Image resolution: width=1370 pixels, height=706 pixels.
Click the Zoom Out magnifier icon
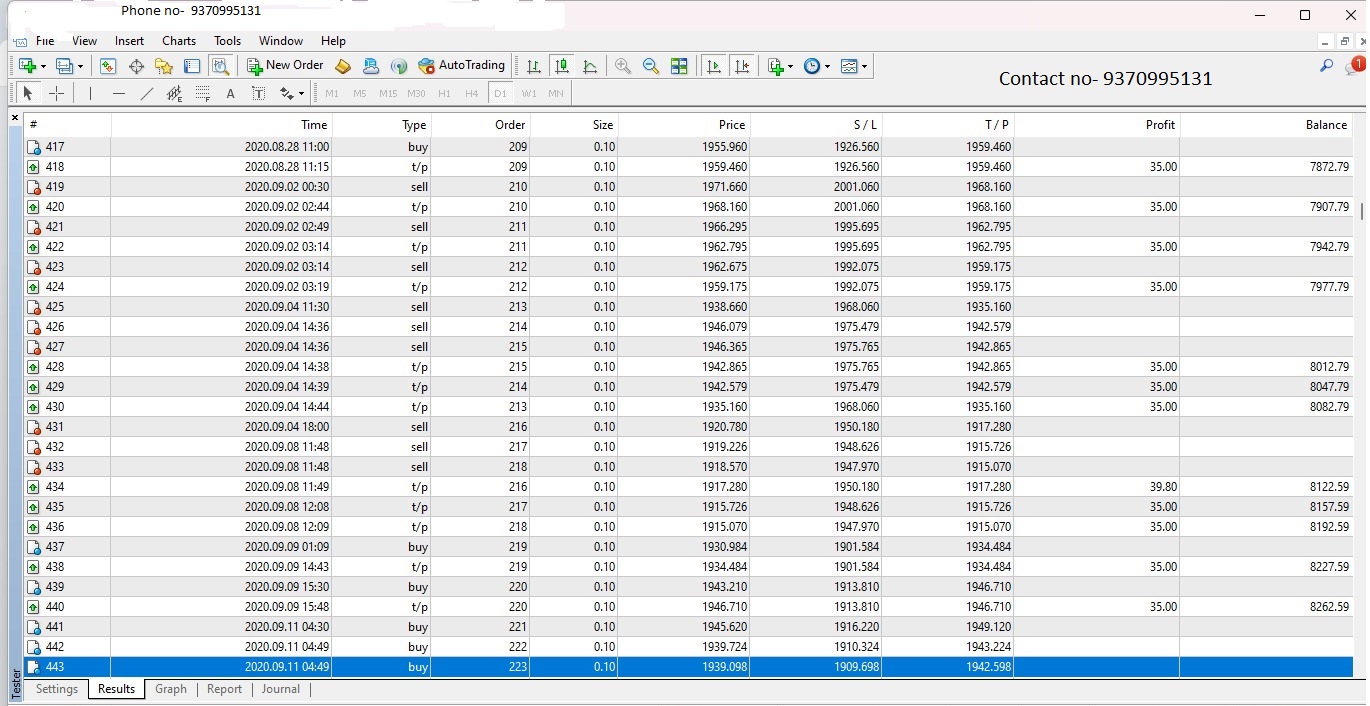point(651,66)
